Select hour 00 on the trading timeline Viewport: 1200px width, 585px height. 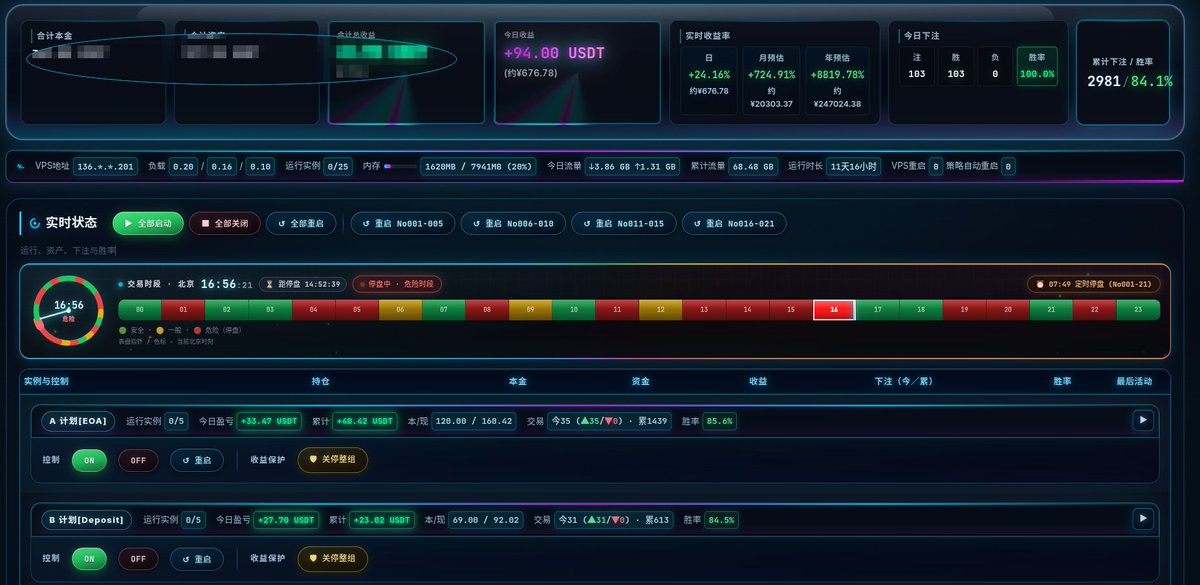(x=140, y=311)
